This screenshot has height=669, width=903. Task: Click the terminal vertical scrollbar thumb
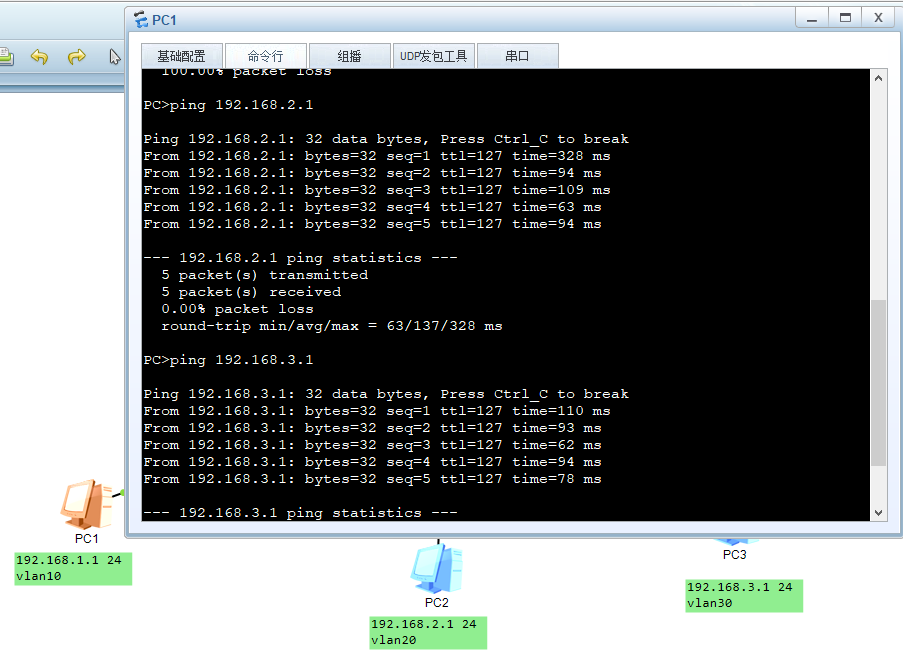(878, 382)
